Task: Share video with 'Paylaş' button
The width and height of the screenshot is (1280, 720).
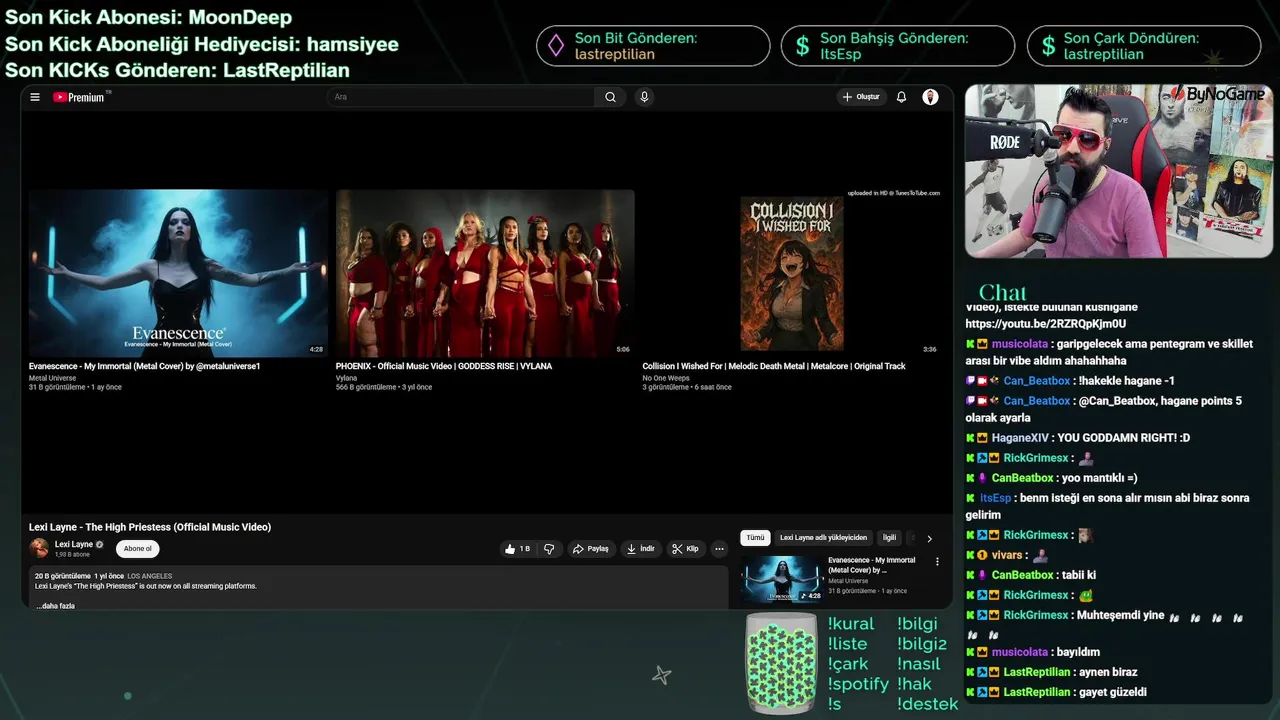Action: [x=590, y=549]
